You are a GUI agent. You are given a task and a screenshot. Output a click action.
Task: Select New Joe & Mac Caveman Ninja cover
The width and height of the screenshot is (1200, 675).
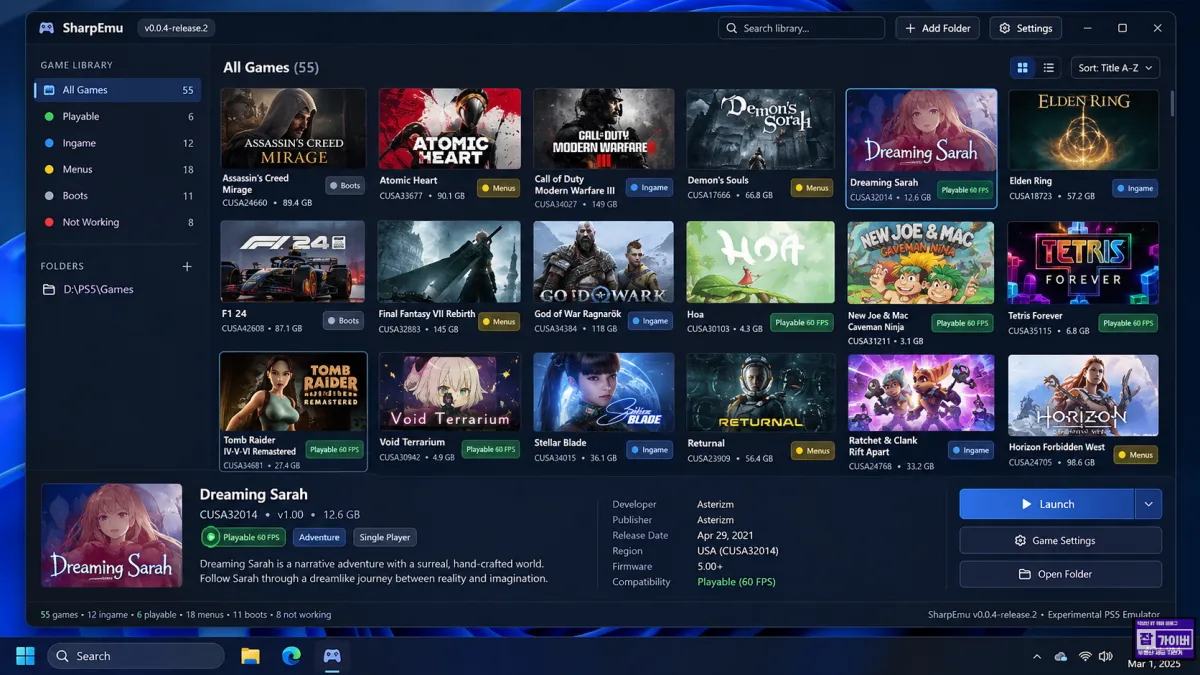[x=921, y=262]
